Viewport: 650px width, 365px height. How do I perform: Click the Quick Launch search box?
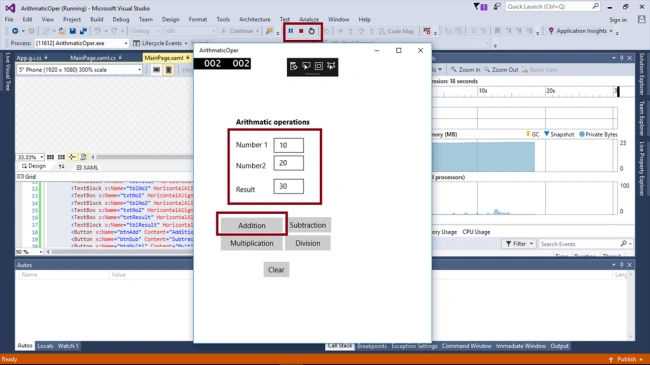[x=553, y=7]
